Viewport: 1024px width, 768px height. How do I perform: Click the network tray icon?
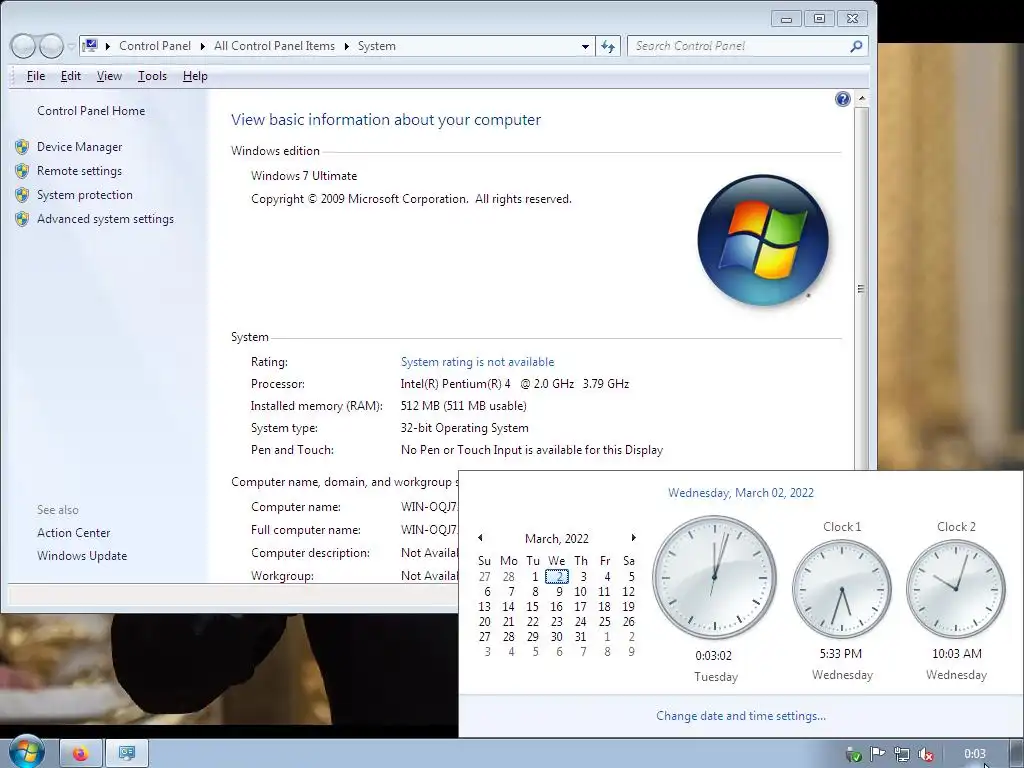pyautogui.click(x=901, y=754)
